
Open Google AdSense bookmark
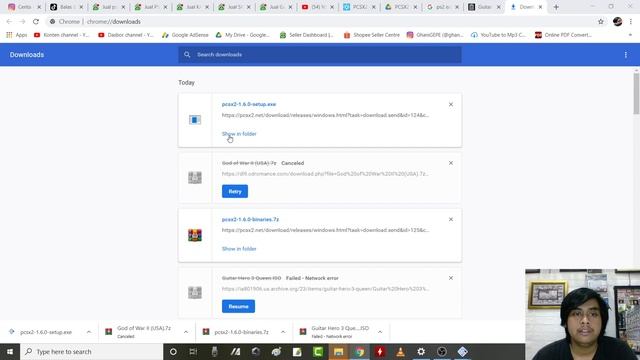pos(185,35)
